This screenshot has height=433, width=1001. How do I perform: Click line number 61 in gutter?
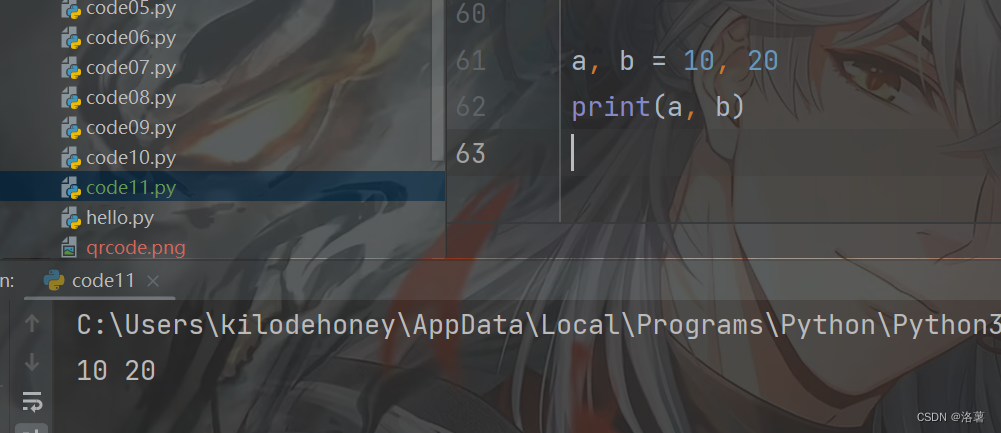470,61
